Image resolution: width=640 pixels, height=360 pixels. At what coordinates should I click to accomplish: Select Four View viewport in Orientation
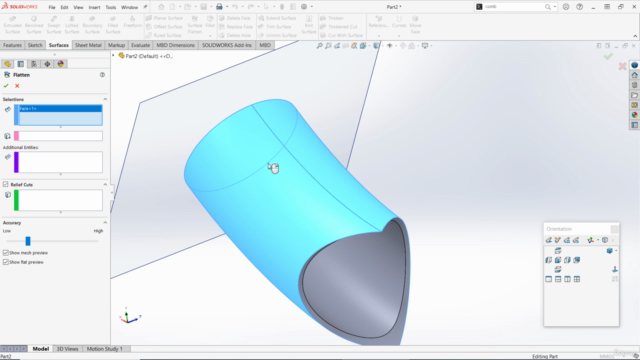coord(577,279)
